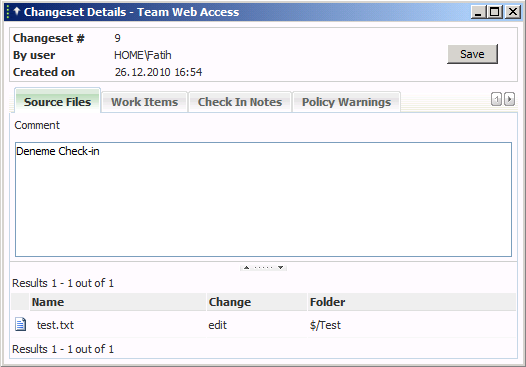This screenshot has width=526, height=367.
Task: Click the tab scroll right arrow
Action: coord(509,99)
